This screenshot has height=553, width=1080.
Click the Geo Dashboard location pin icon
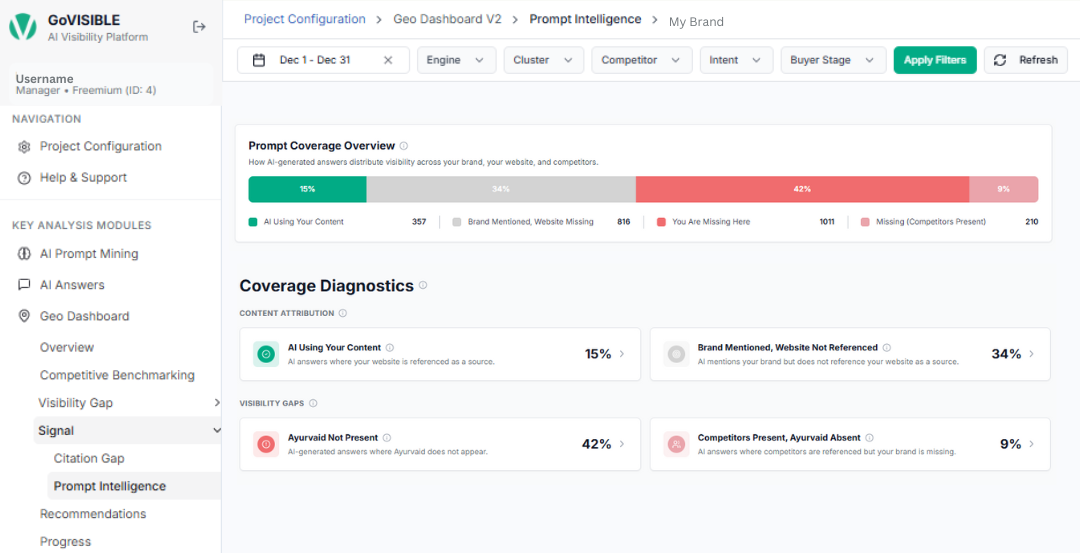24,316
